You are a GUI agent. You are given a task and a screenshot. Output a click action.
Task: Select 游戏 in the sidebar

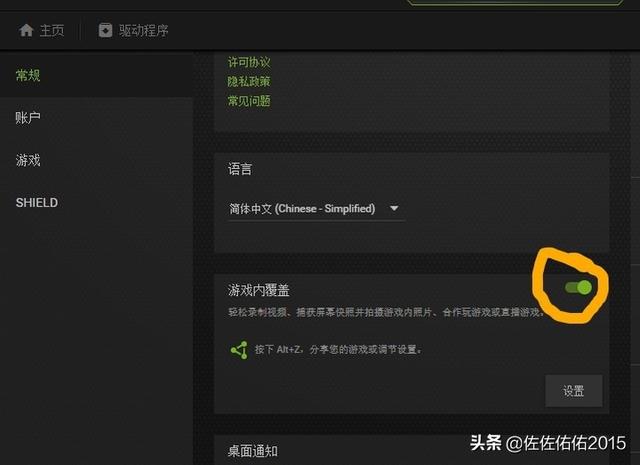pyautogui.click(x=28, y=160)
